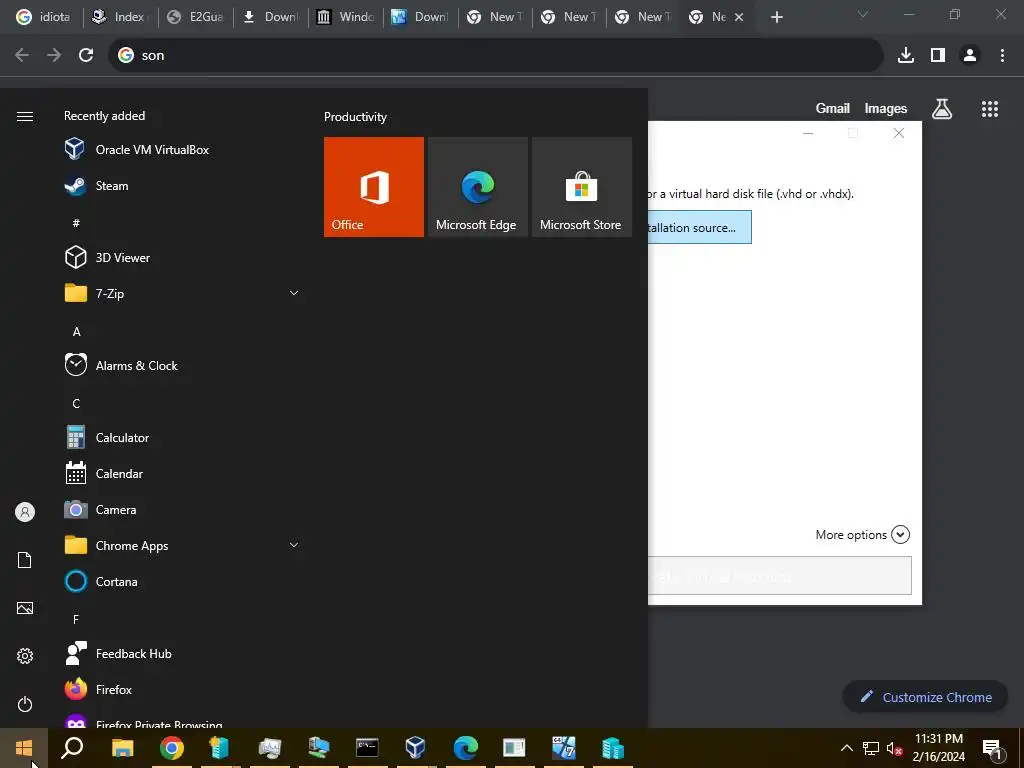Open Chrome downloads icon
1024x768 pixels.
tap(906, 56)
